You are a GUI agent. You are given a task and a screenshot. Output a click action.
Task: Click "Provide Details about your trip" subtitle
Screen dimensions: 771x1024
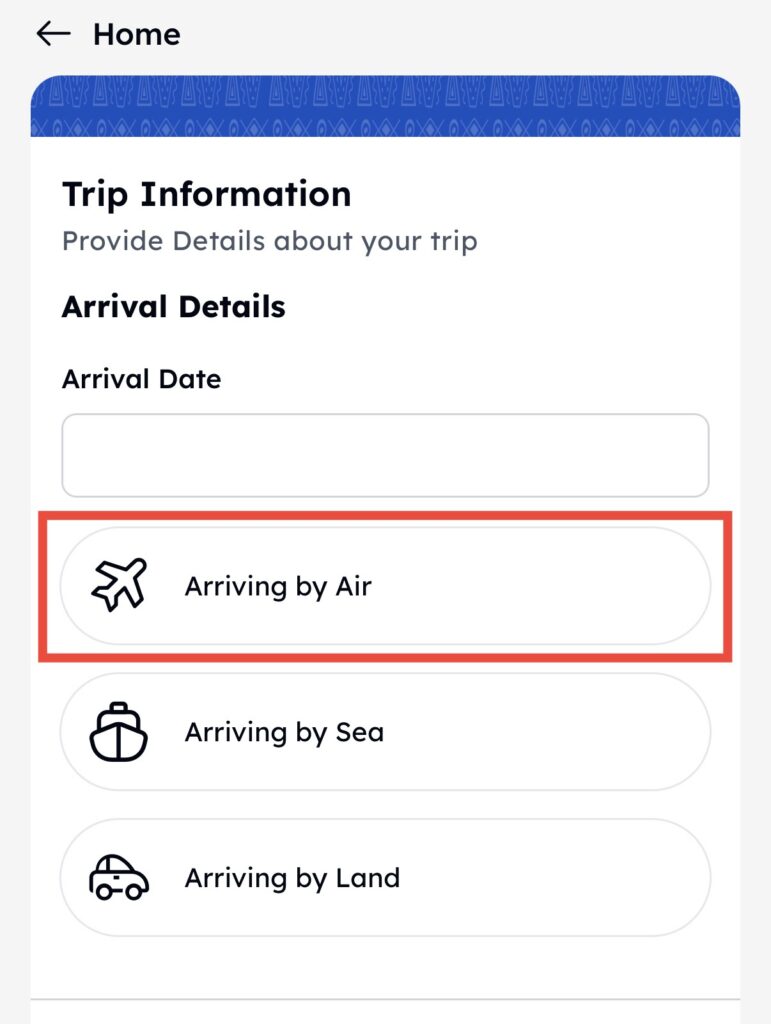coord(269,241)
